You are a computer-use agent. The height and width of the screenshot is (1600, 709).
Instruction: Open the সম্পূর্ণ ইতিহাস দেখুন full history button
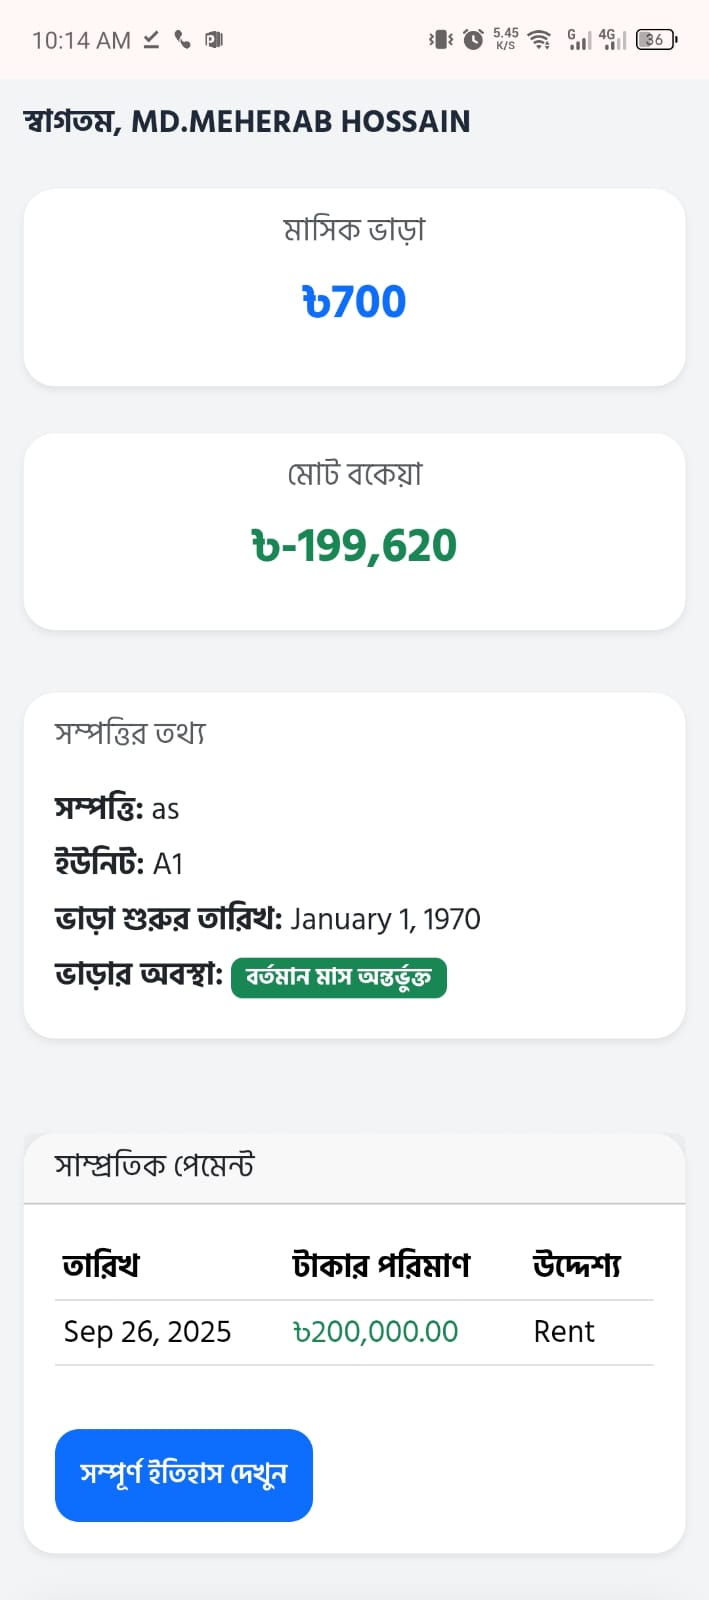[x=184, y=1475]
